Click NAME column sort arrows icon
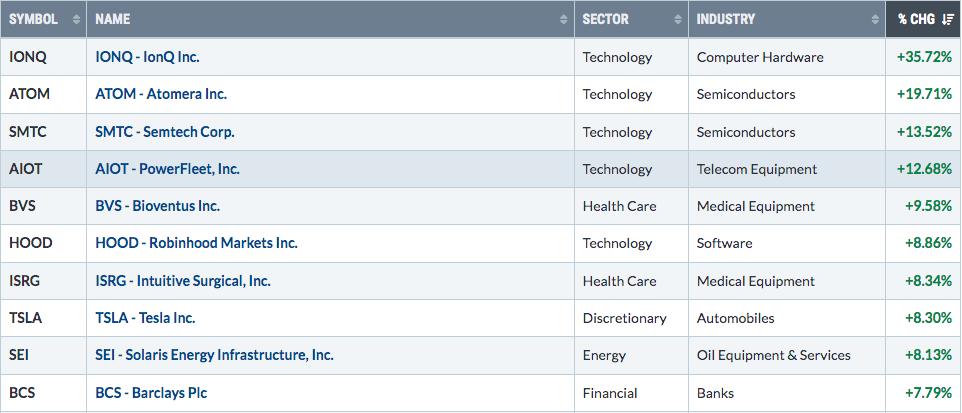 tap(564, 19)
